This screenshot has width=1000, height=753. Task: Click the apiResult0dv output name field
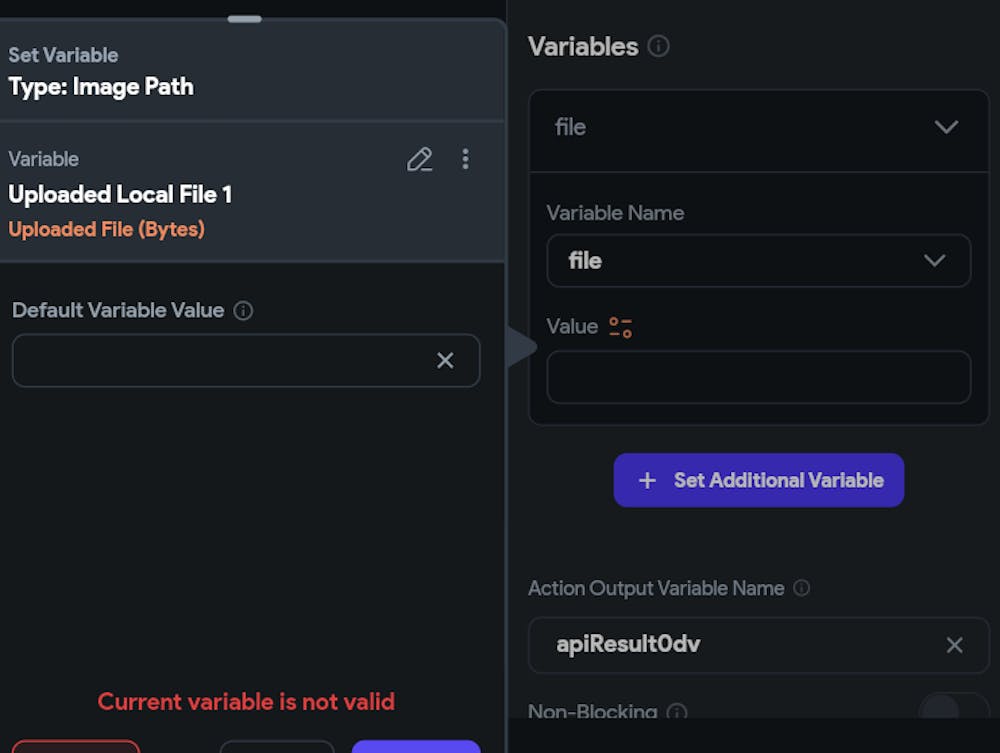[x=740, y=645]
